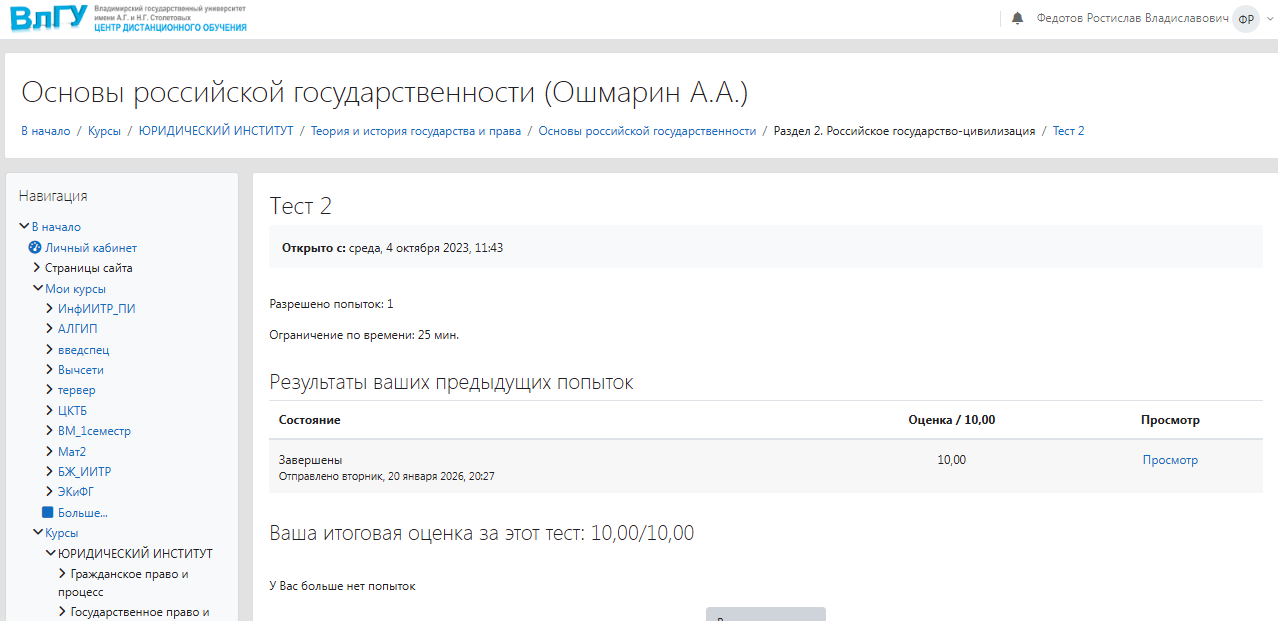Go to Курсы in breadcrumb
Screen dimensions: 1278x621
click(x=104, y=131)
